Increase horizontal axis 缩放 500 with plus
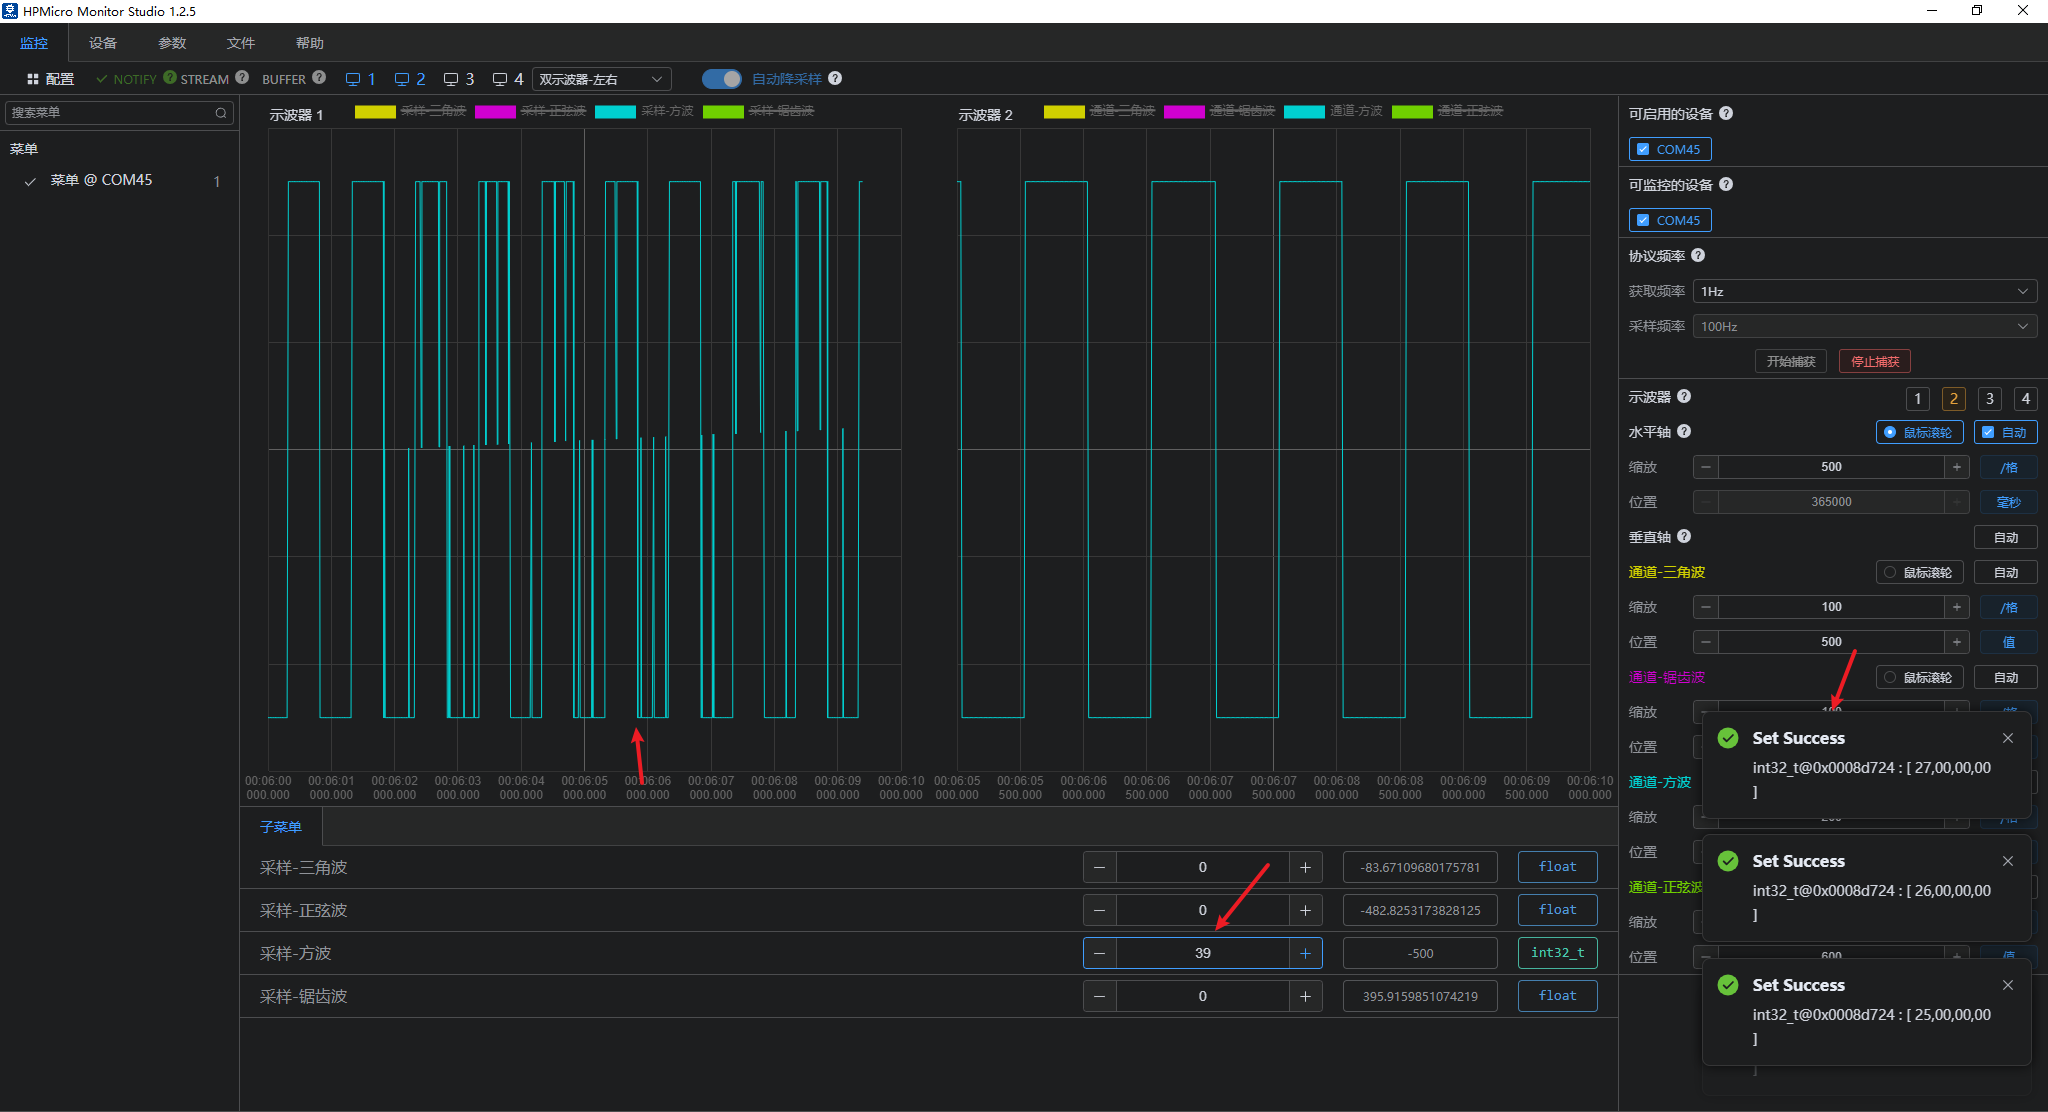Viewport: 2048px width, 1112px height. [1957, 467]
